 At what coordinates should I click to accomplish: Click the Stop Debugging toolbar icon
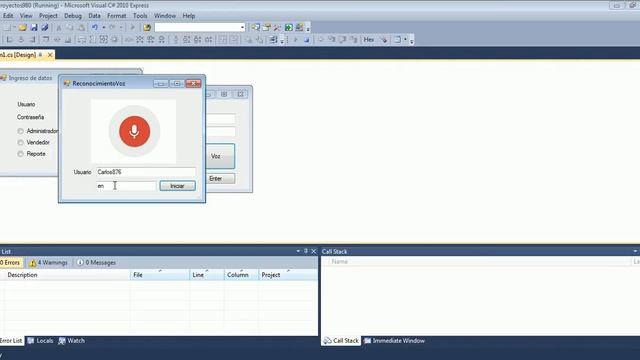click(307, 40)
